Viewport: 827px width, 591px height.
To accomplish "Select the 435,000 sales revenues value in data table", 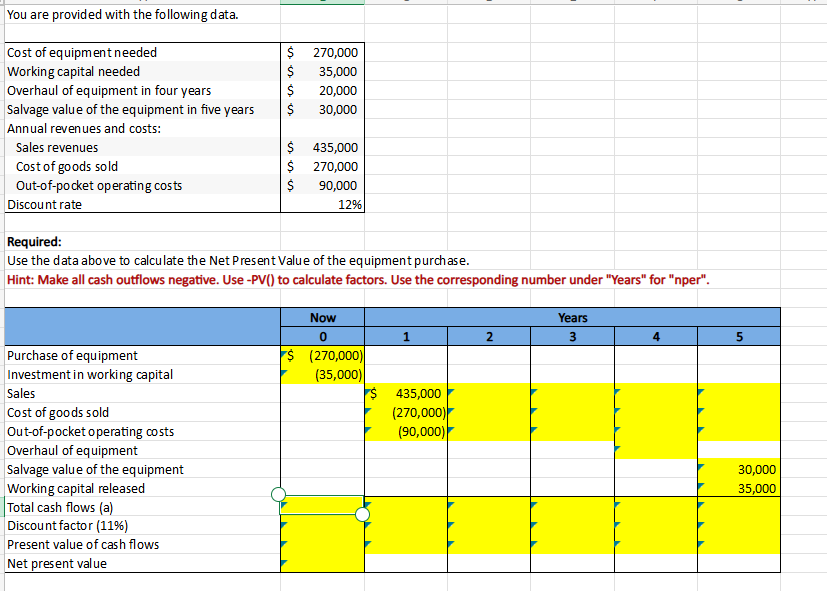I will pyautogui.click(x=322, y=148).
